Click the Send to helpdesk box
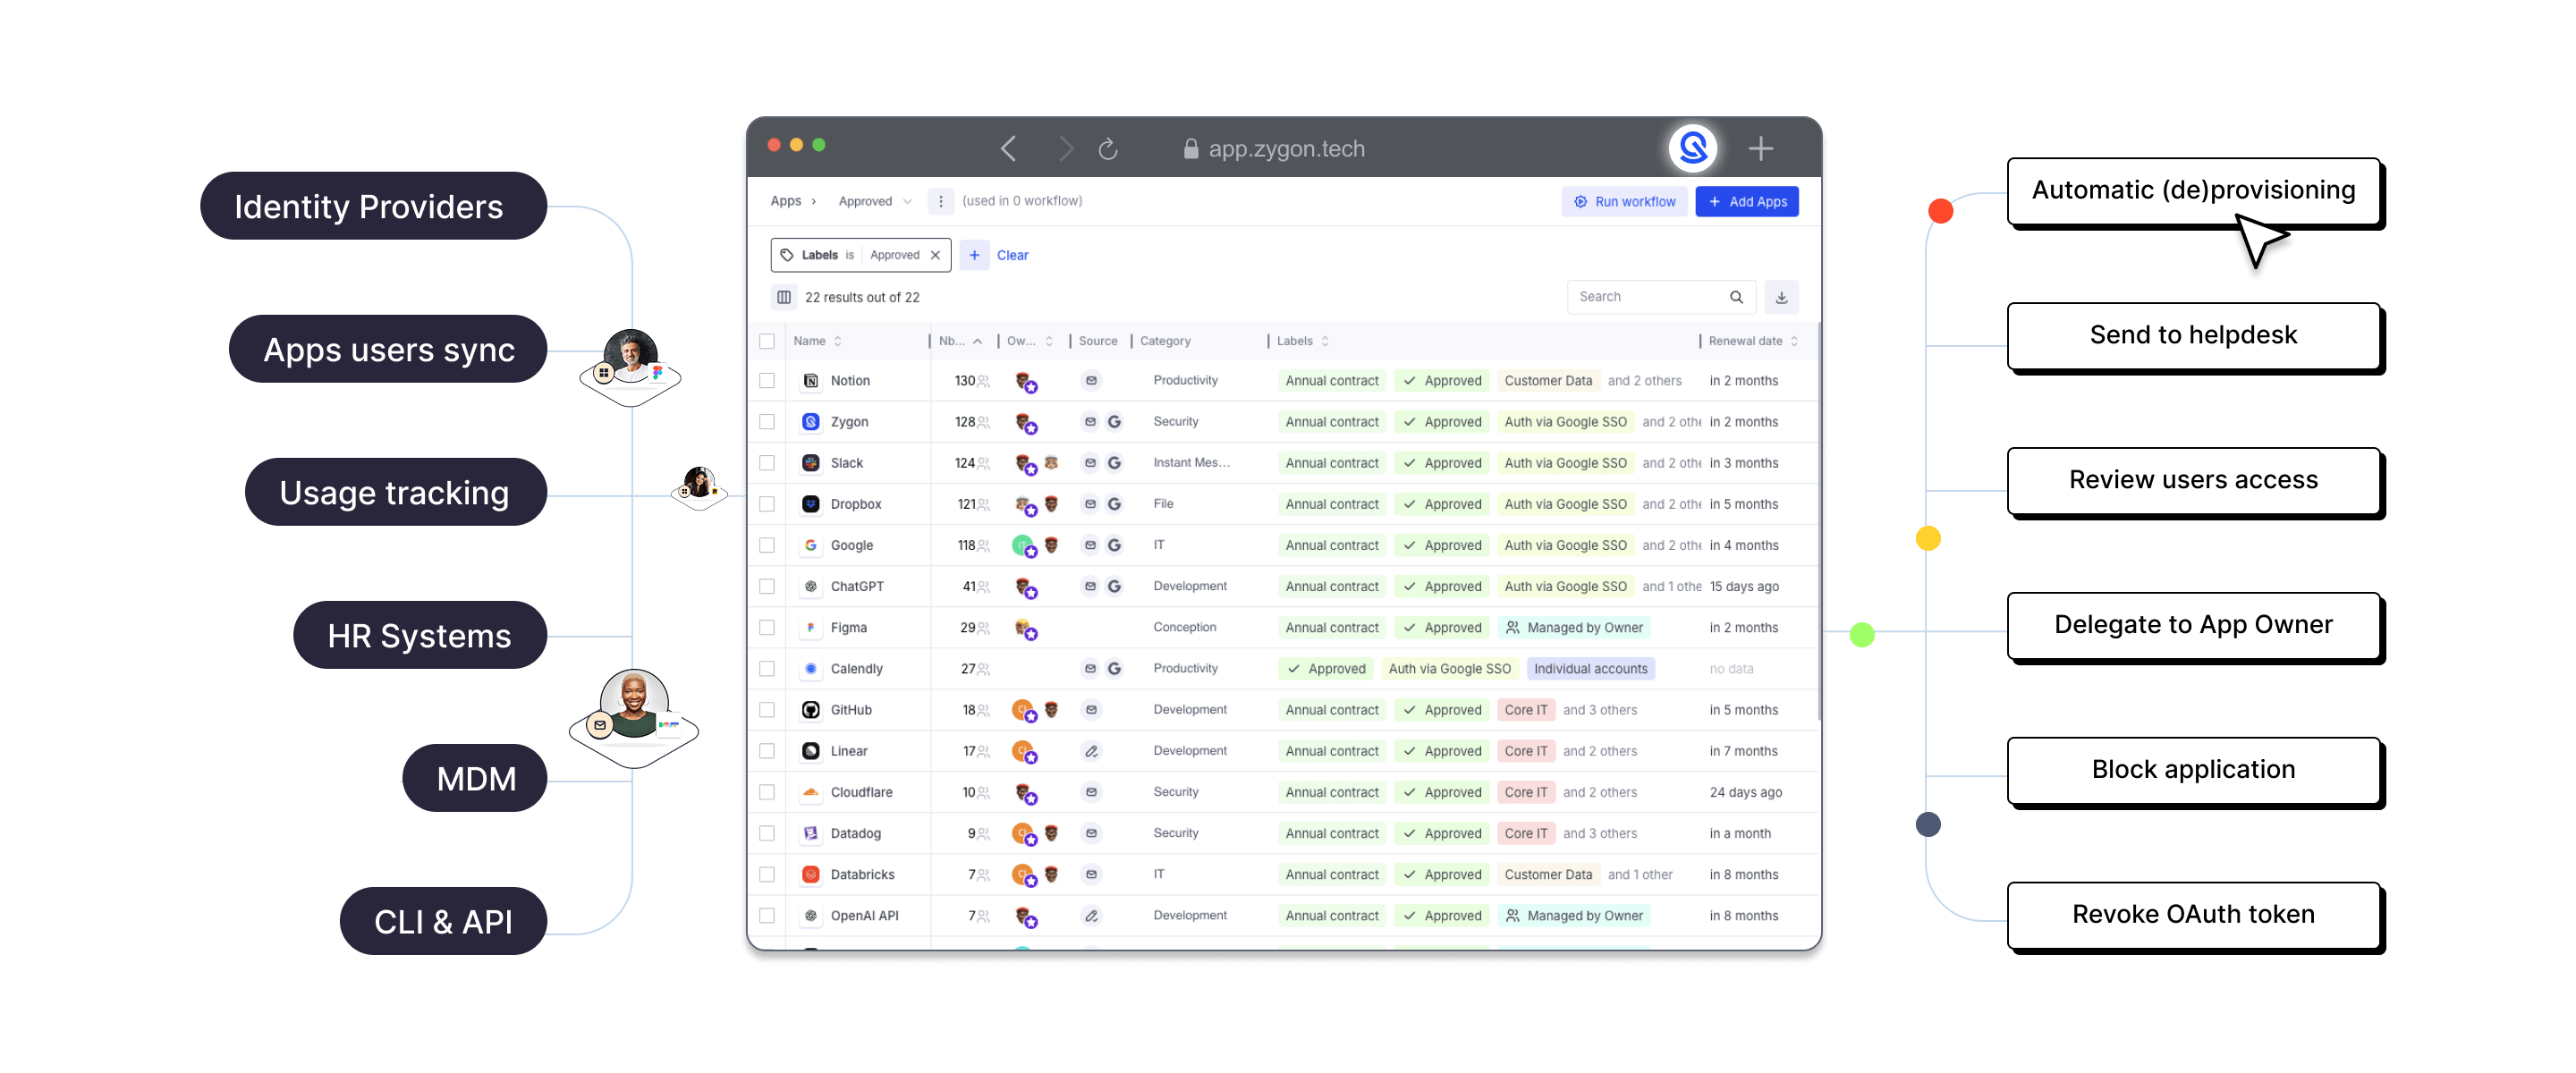2576x1073 pixels. 2193,335
